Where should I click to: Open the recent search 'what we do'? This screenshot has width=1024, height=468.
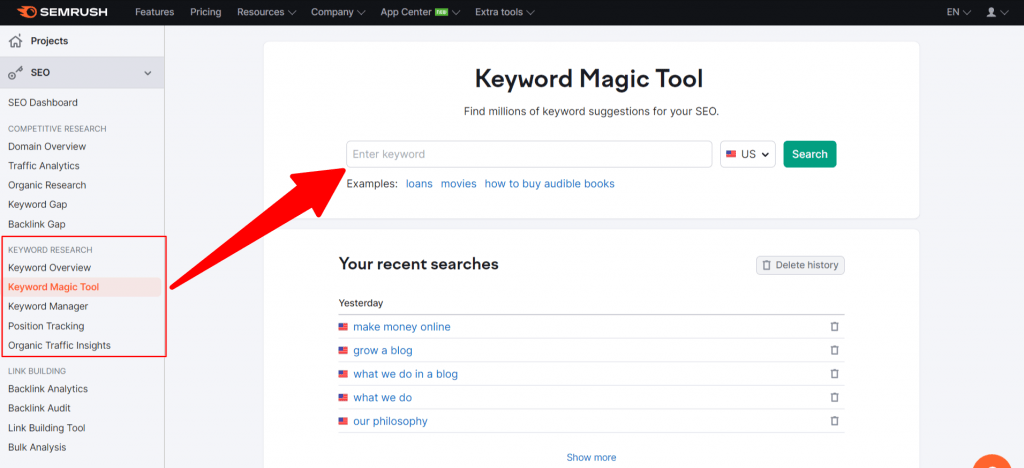383,398
